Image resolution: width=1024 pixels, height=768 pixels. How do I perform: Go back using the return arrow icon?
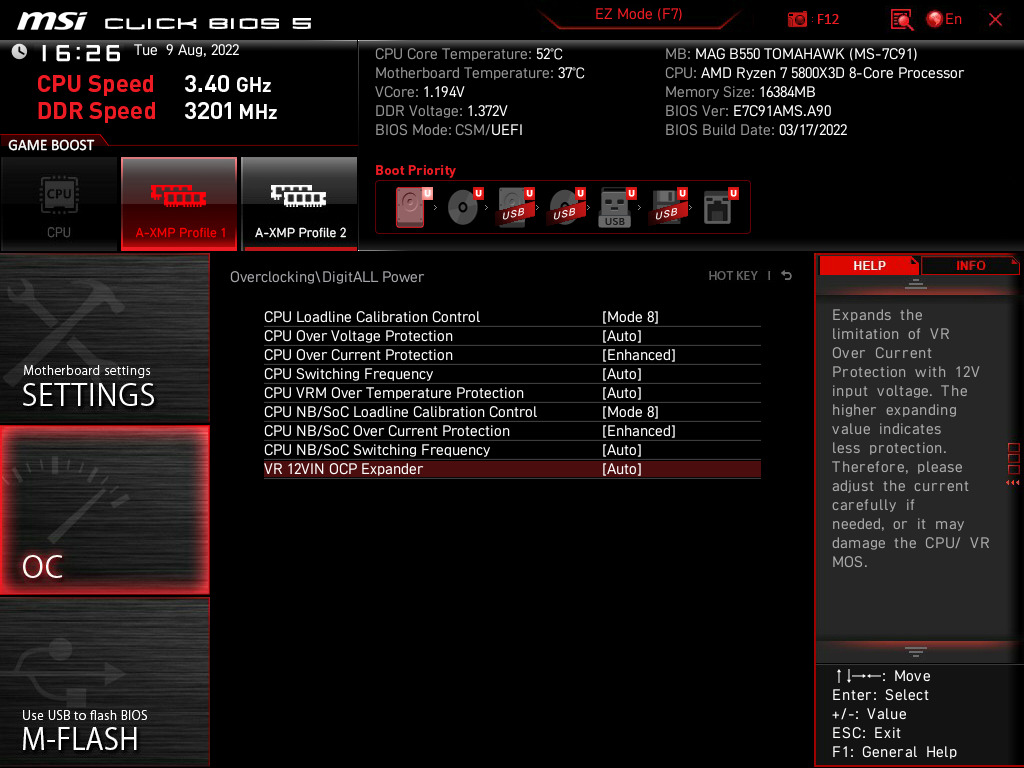click(x=787, y=276)
